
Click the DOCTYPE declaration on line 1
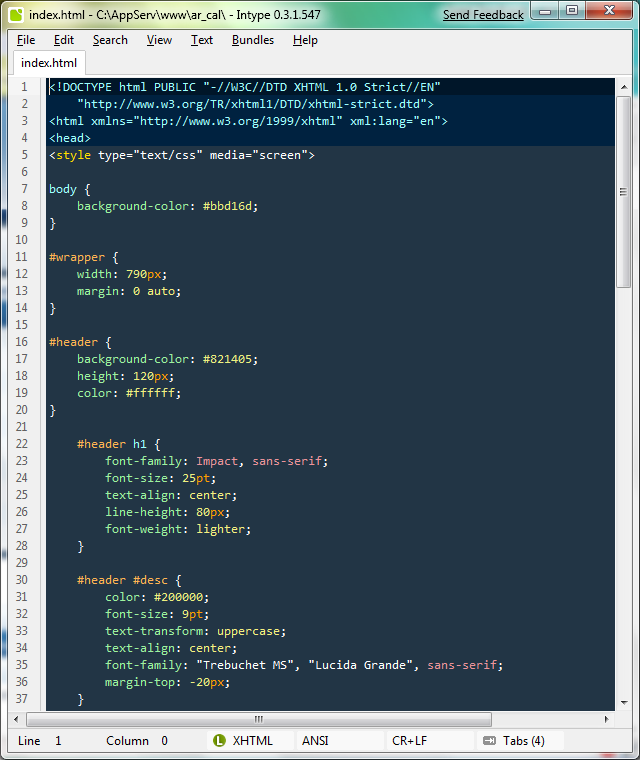(x=245, y=87)
